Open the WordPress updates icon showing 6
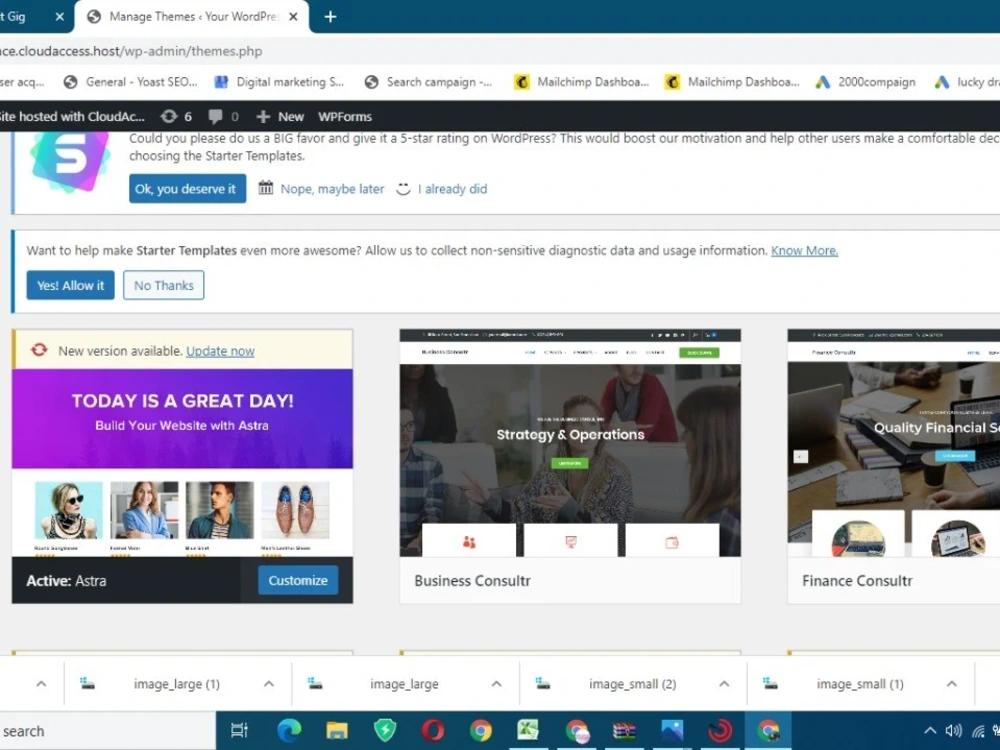This screenshot has height=750, width=1000. [176, 117]
